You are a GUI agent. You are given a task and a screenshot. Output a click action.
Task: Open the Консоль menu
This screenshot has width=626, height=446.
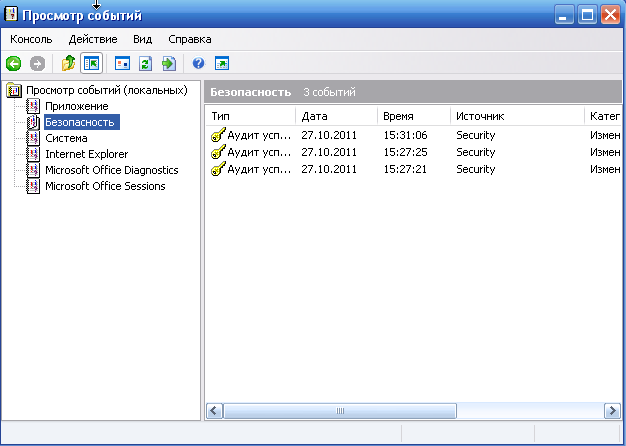pyautogui.click(x=31, y=39)
